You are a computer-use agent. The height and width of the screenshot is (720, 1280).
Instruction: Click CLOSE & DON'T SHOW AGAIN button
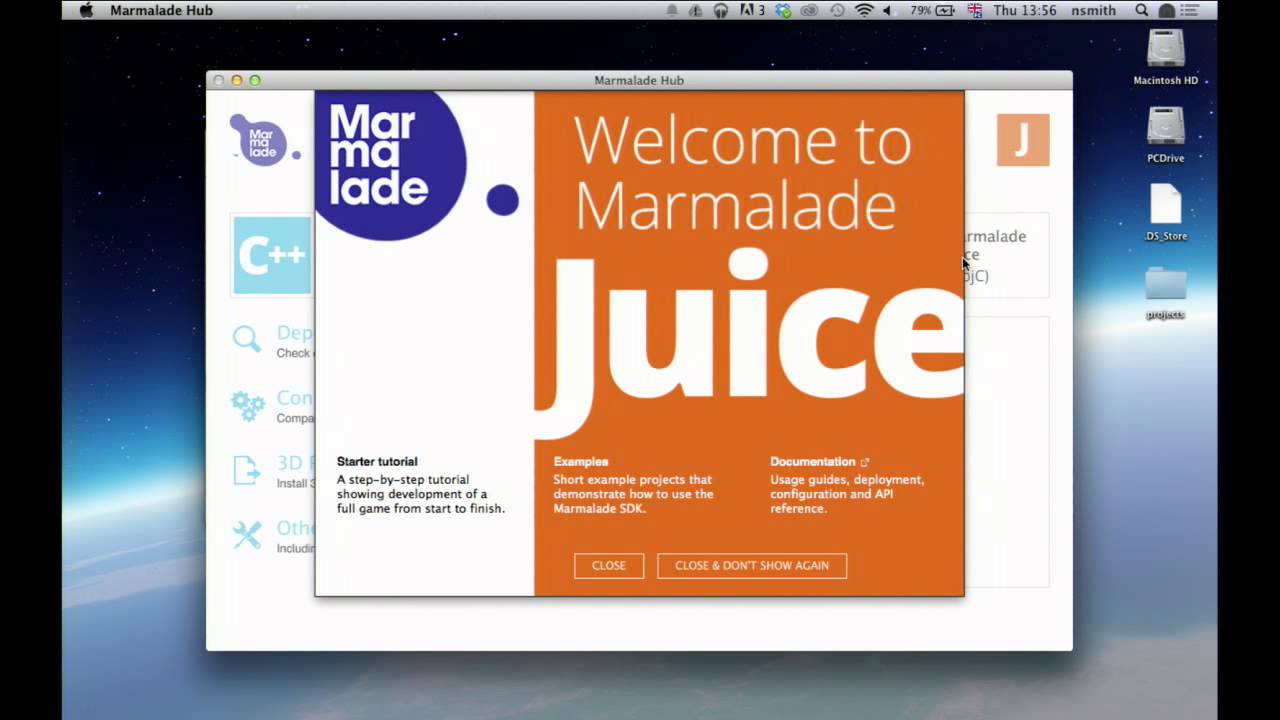752,565
